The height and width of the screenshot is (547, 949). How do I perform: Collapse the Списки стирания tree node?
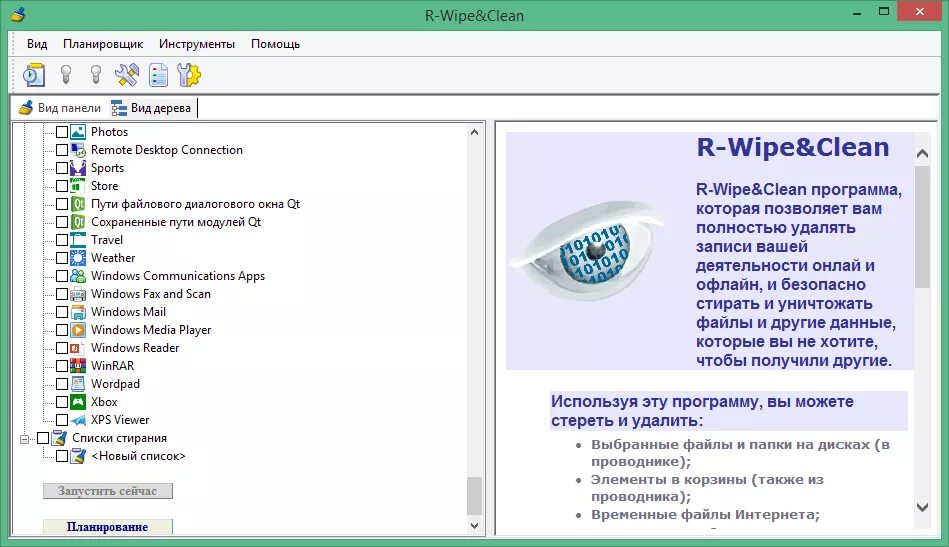pos(24,439)
